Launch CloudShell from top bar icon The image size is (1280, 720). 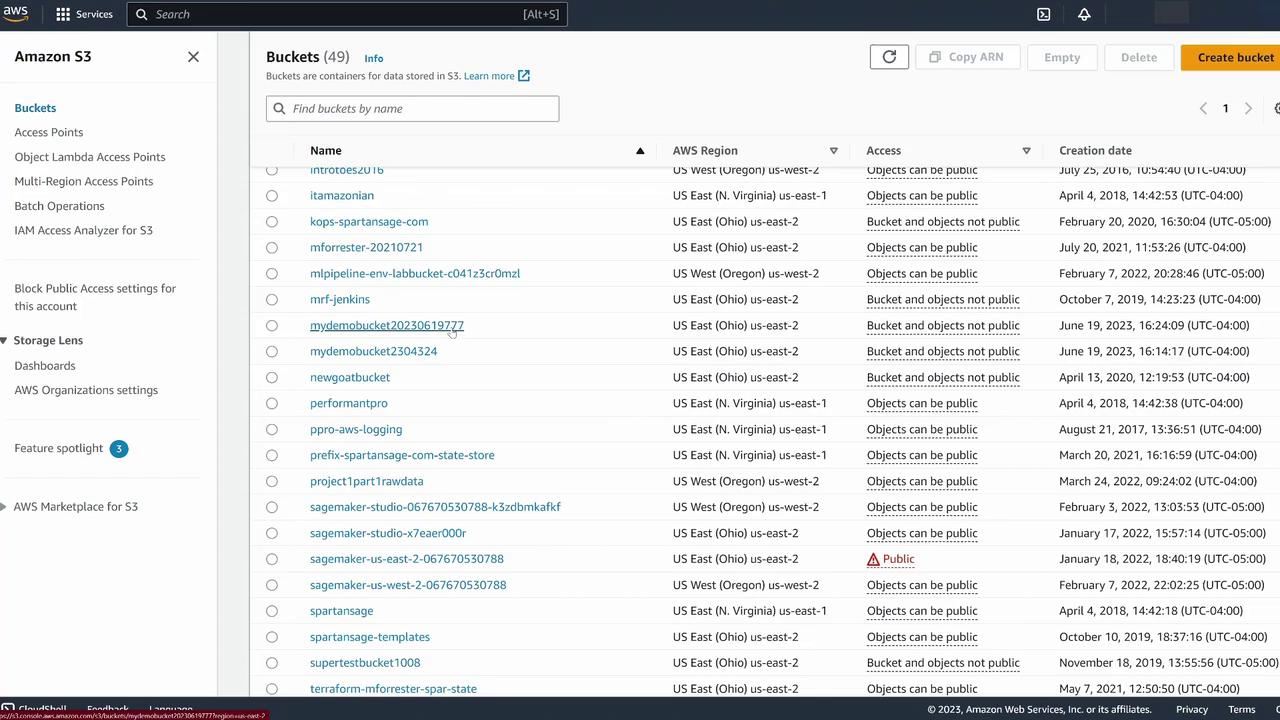[x=1043, y=14]
